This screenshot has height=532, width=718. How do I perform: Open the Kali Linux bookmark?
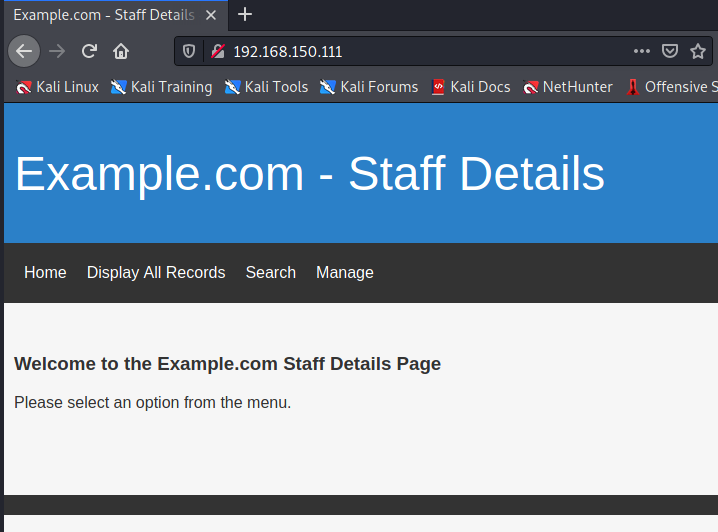(x=58, y=87)
